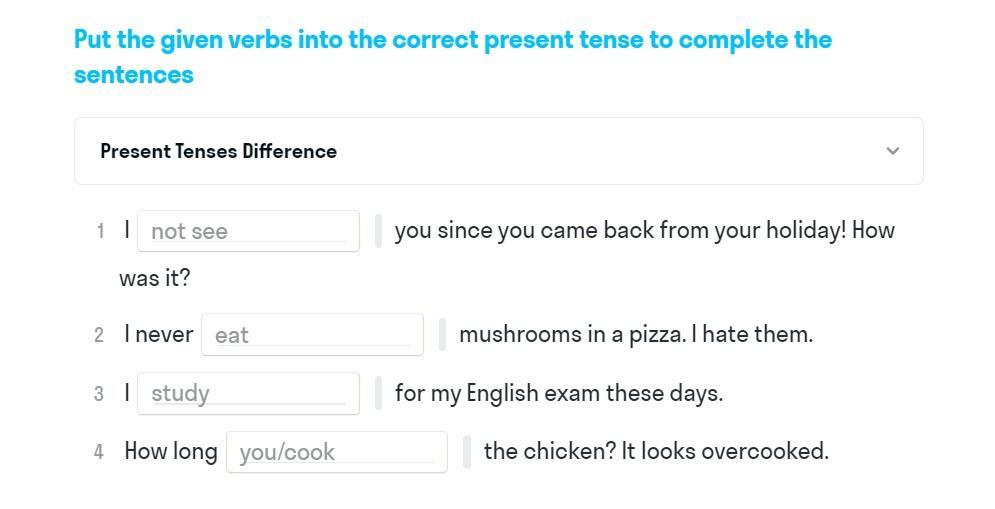Click sentence number 4
The height and width of the screenshot is (509, 995).
point(99,452)
